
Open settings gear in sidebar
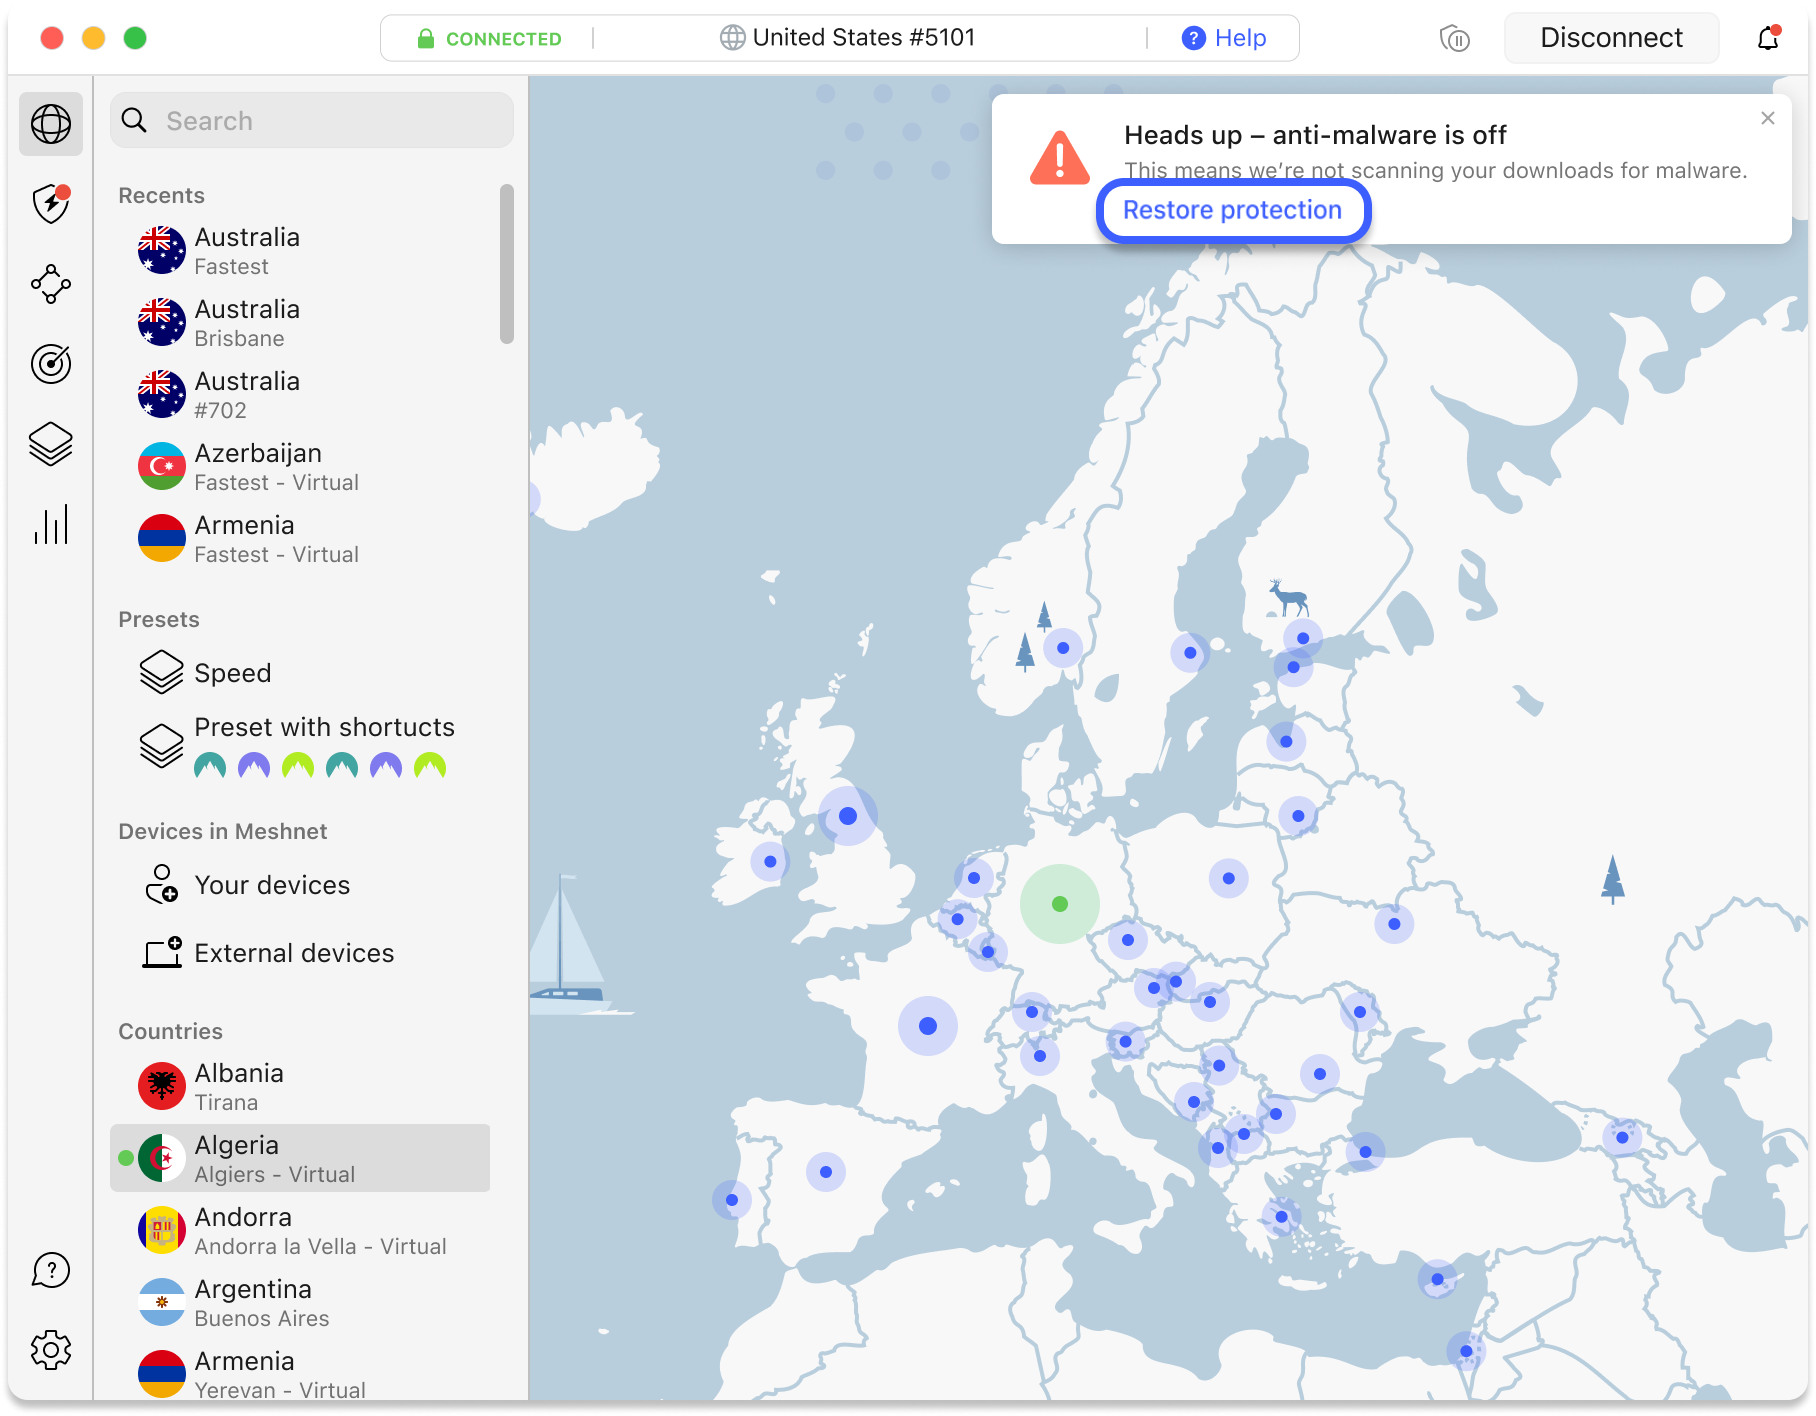coord(51,1350)
